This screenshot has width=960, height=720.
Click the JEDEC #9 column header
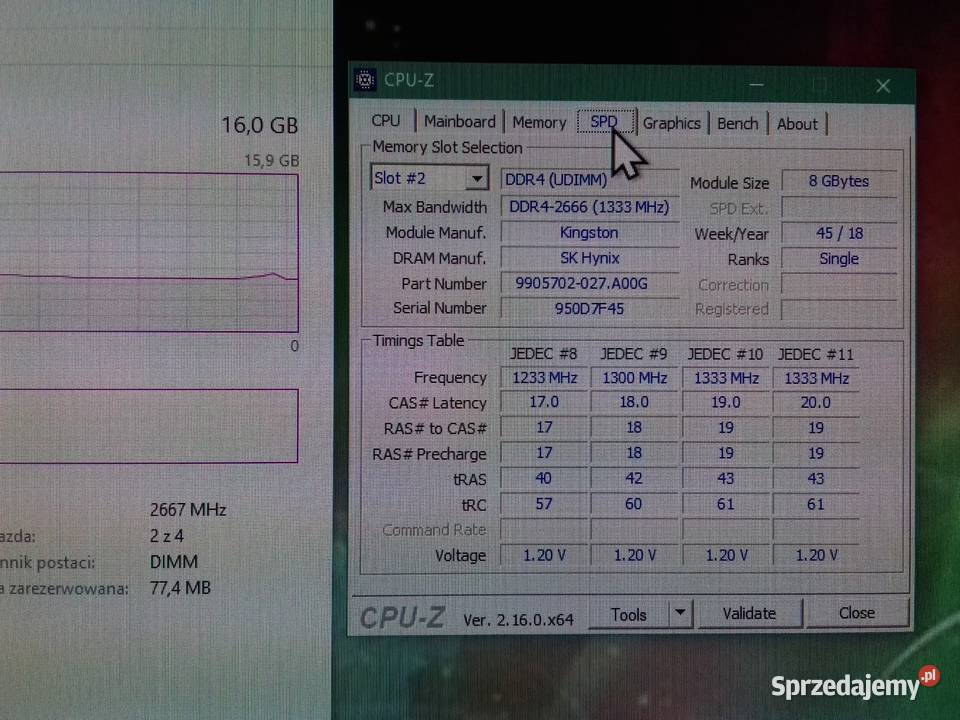pos(633,354)
